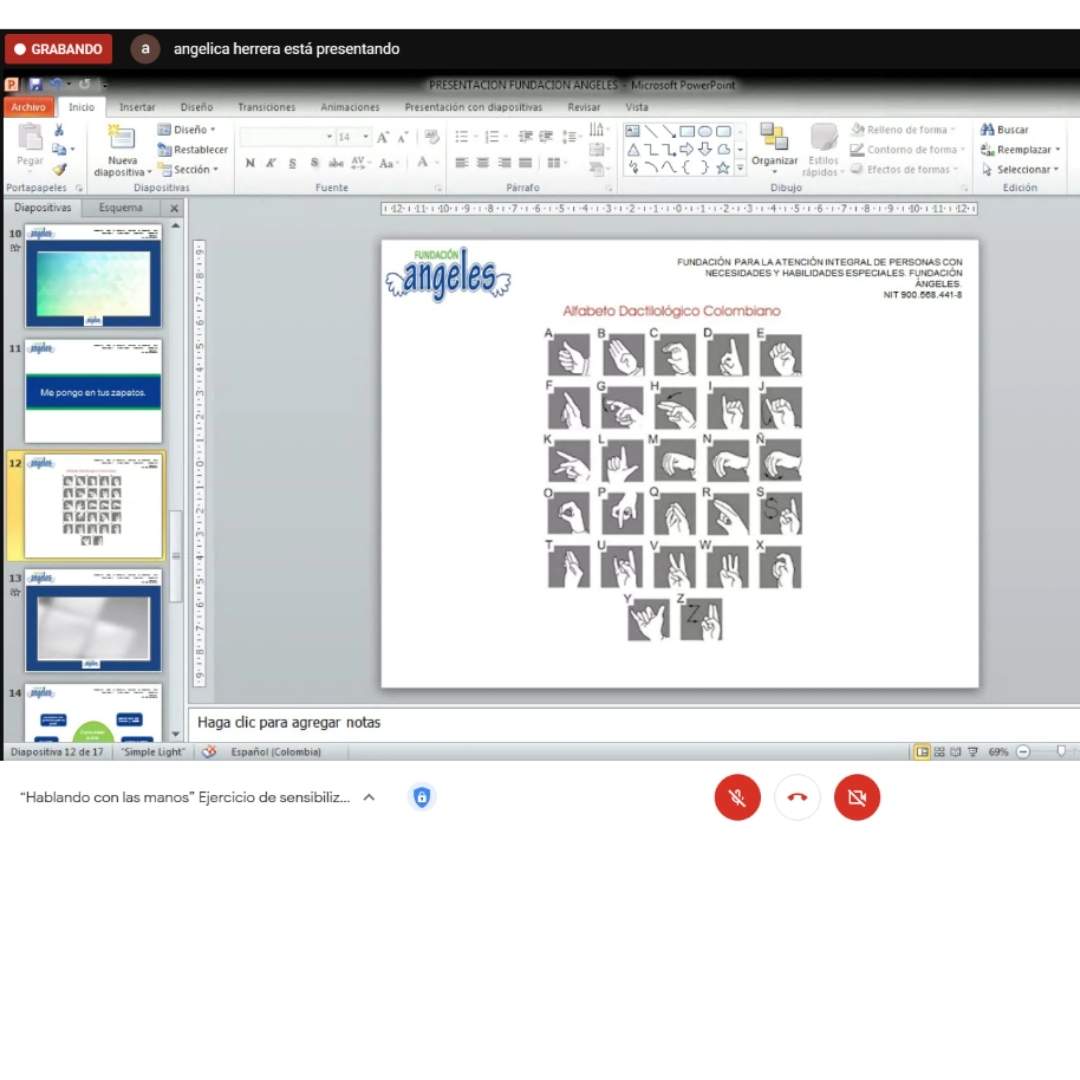The height and width of the screenshot is (1080, 1080).
Task: Open the blue security shield icon
Action: click(422, 797)
